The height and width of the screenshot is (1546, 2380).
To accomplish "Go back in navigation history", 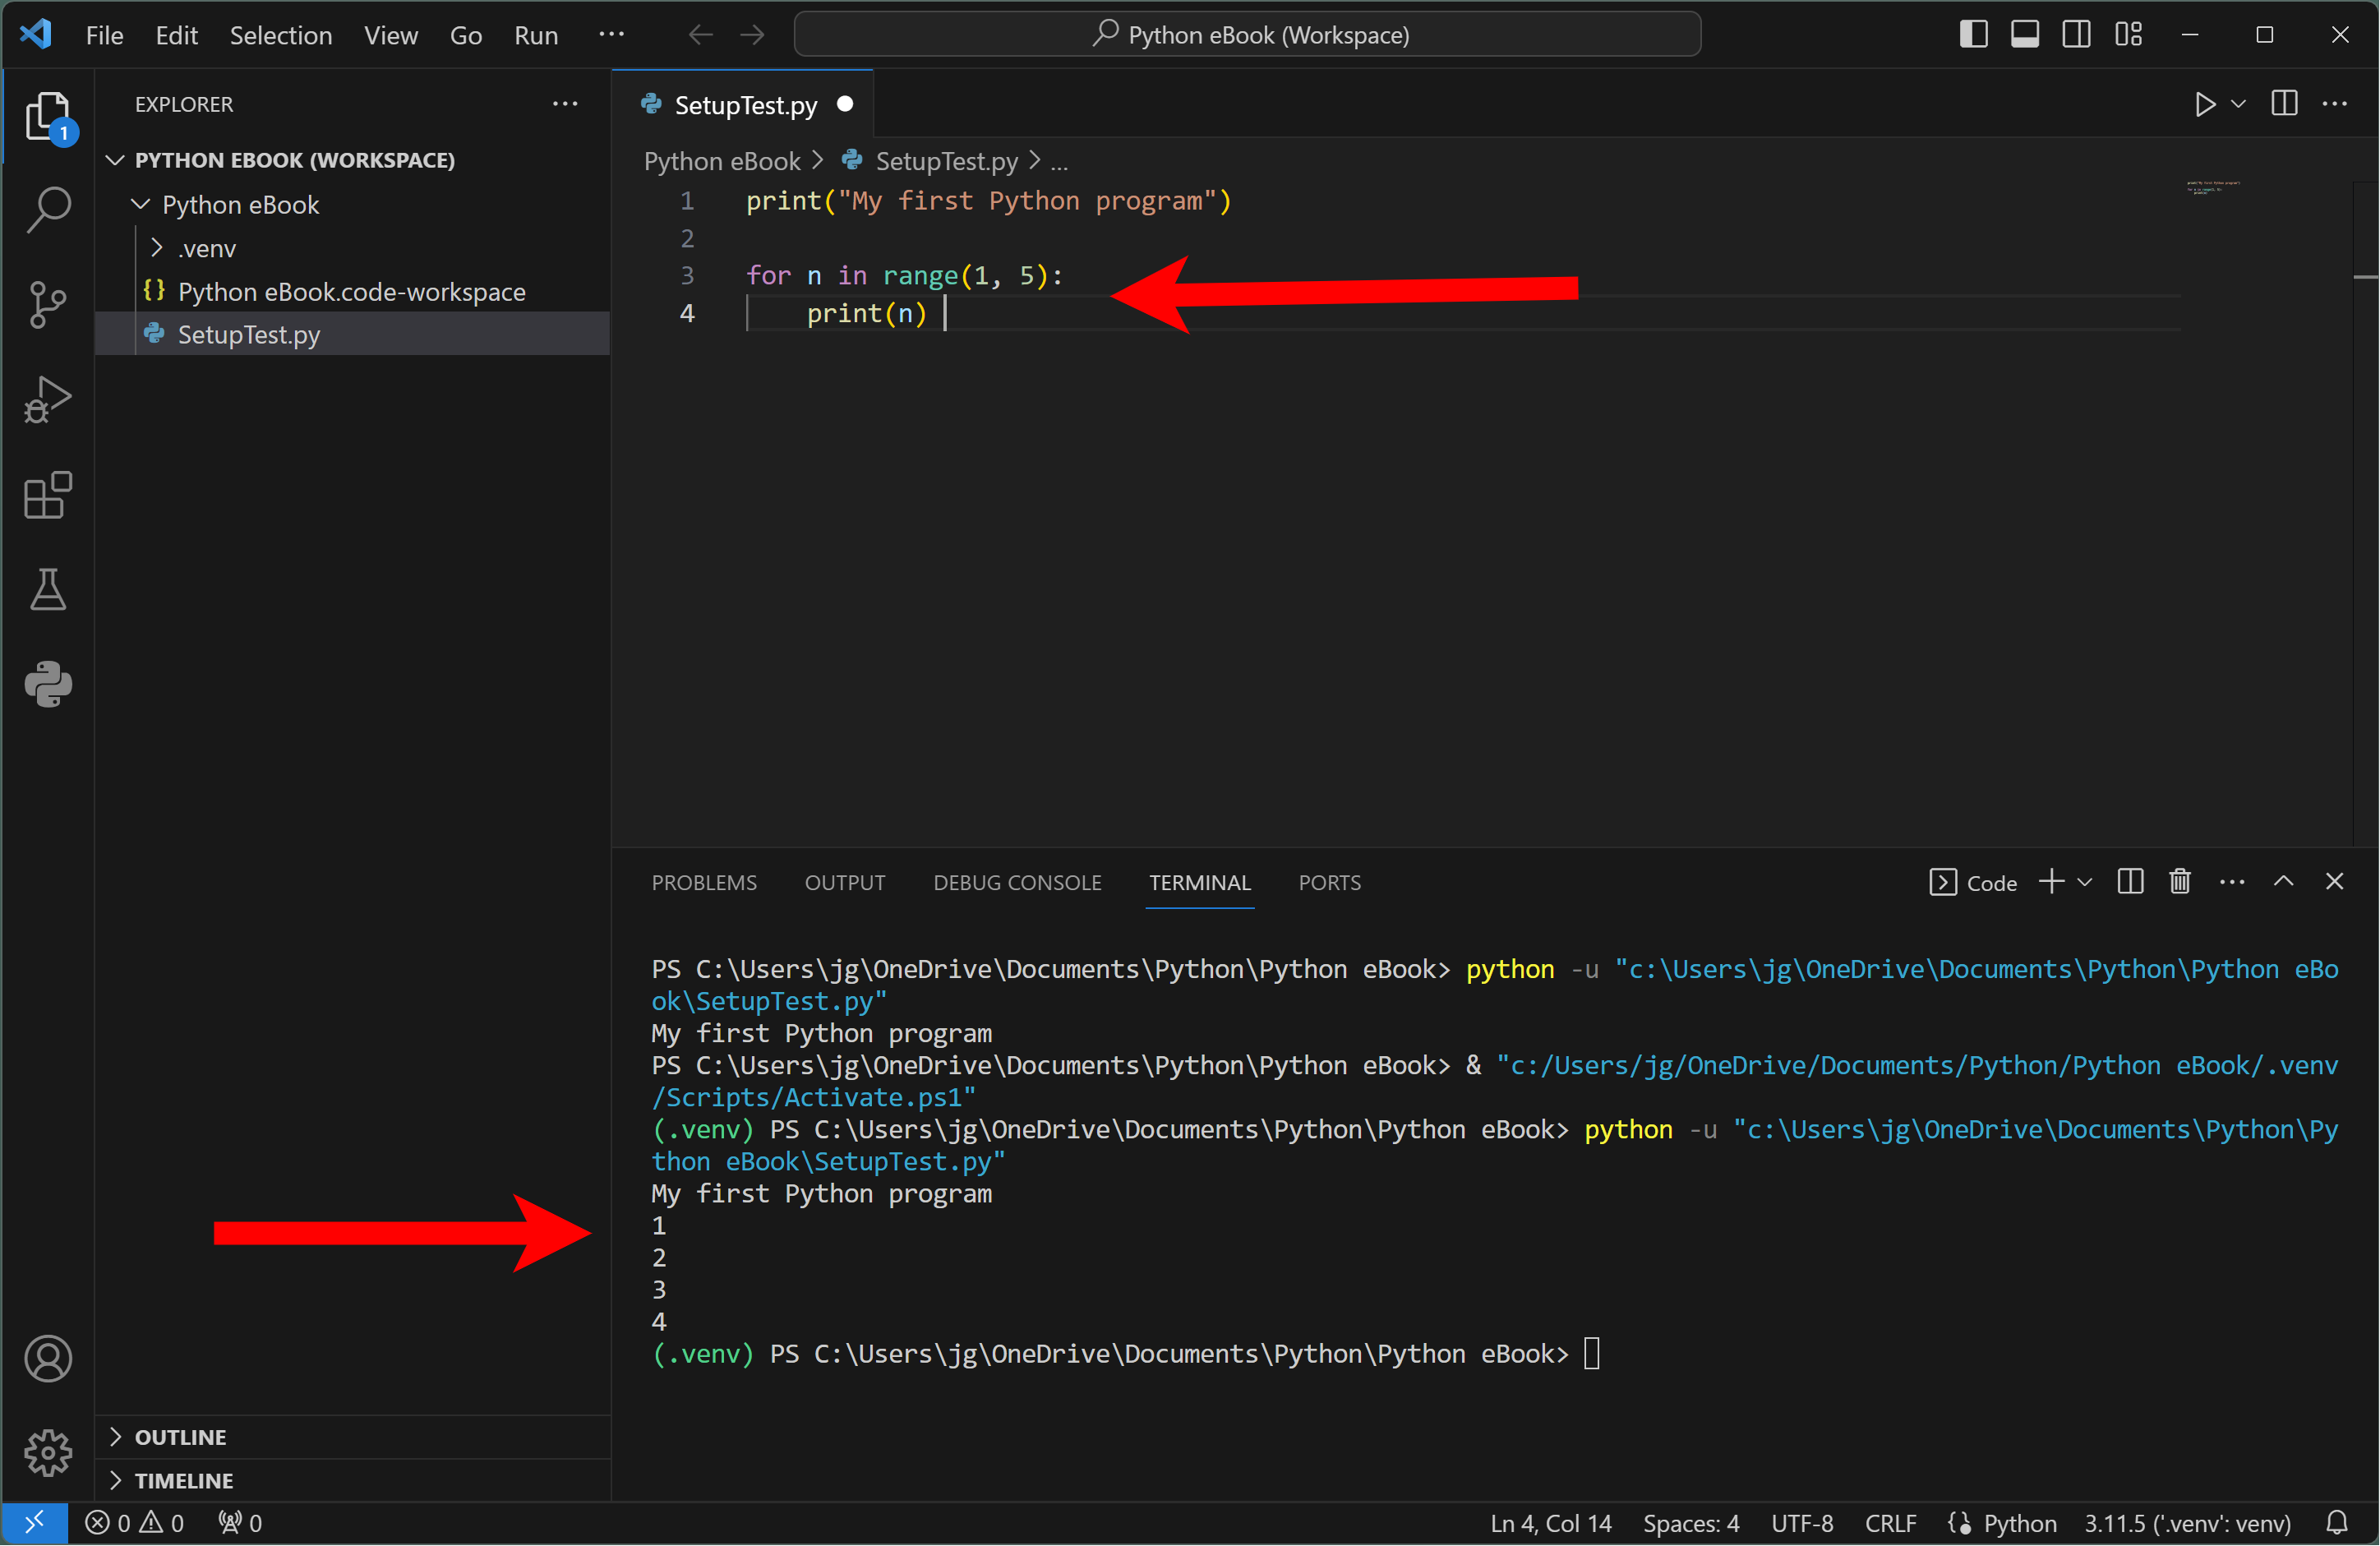I will click(700, 35).
